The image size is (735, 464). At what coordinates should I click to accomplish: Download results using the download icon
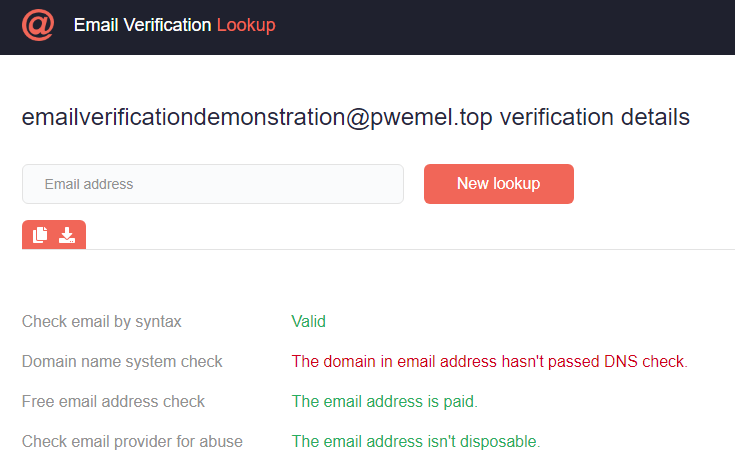67,235
